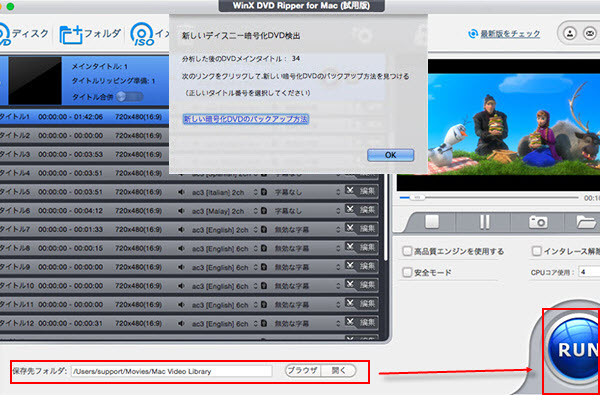
Task: Open タイトル7 無効な字幕 subtitle dropdown
Action: 307,230
